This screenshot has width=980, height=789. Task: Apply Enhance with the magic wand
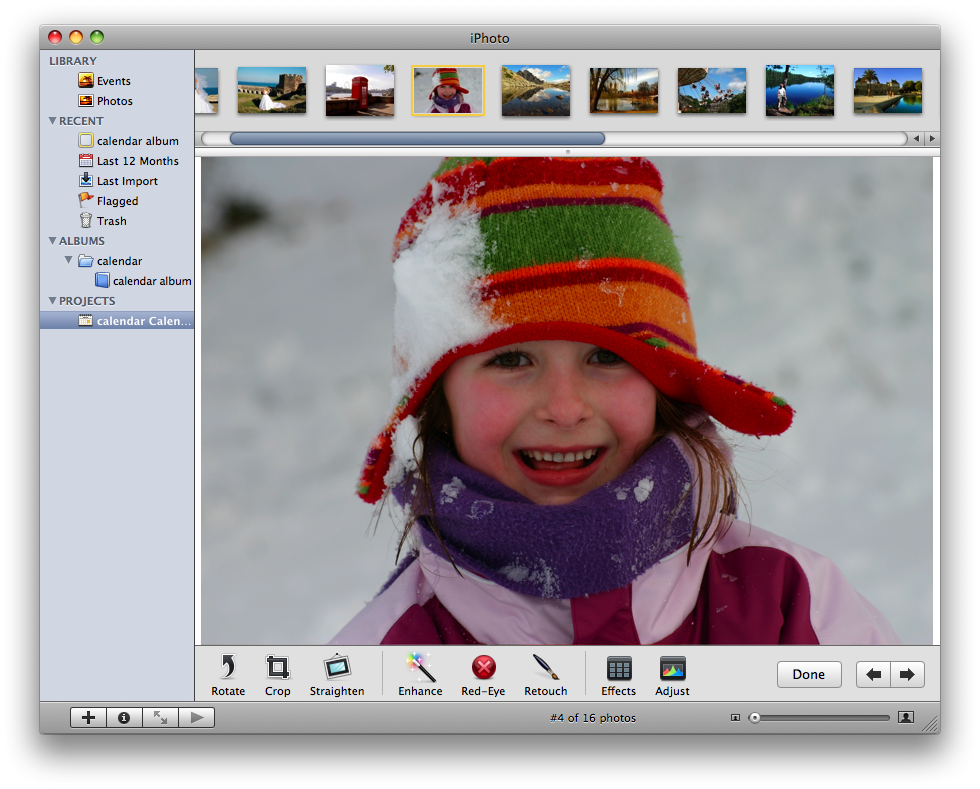(420, 674)
